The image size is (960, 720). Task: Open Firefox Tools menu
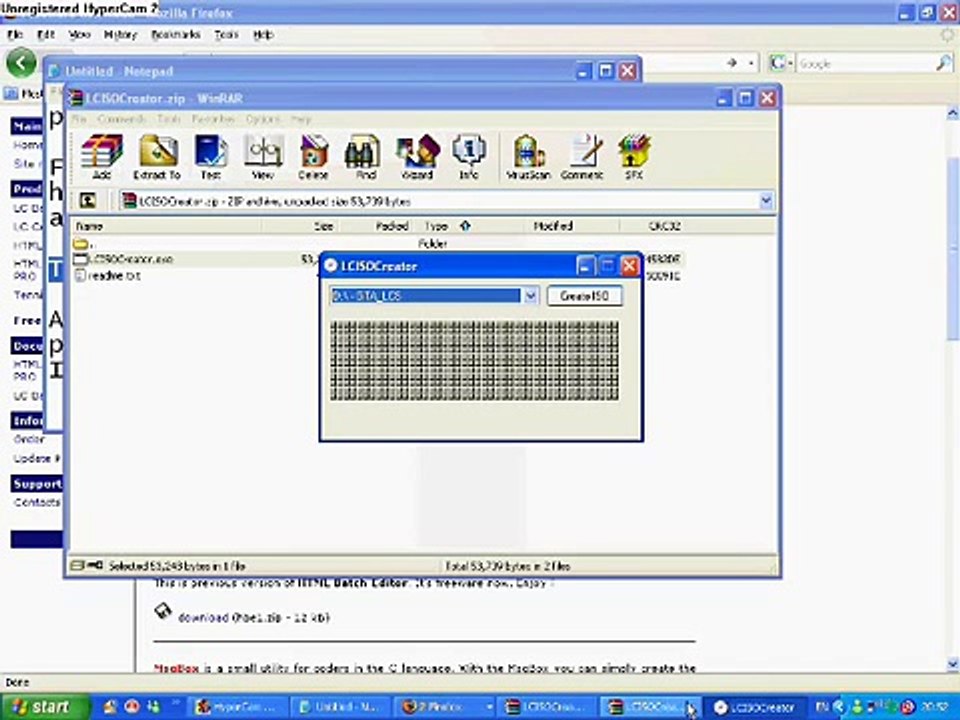click(226, 35)
